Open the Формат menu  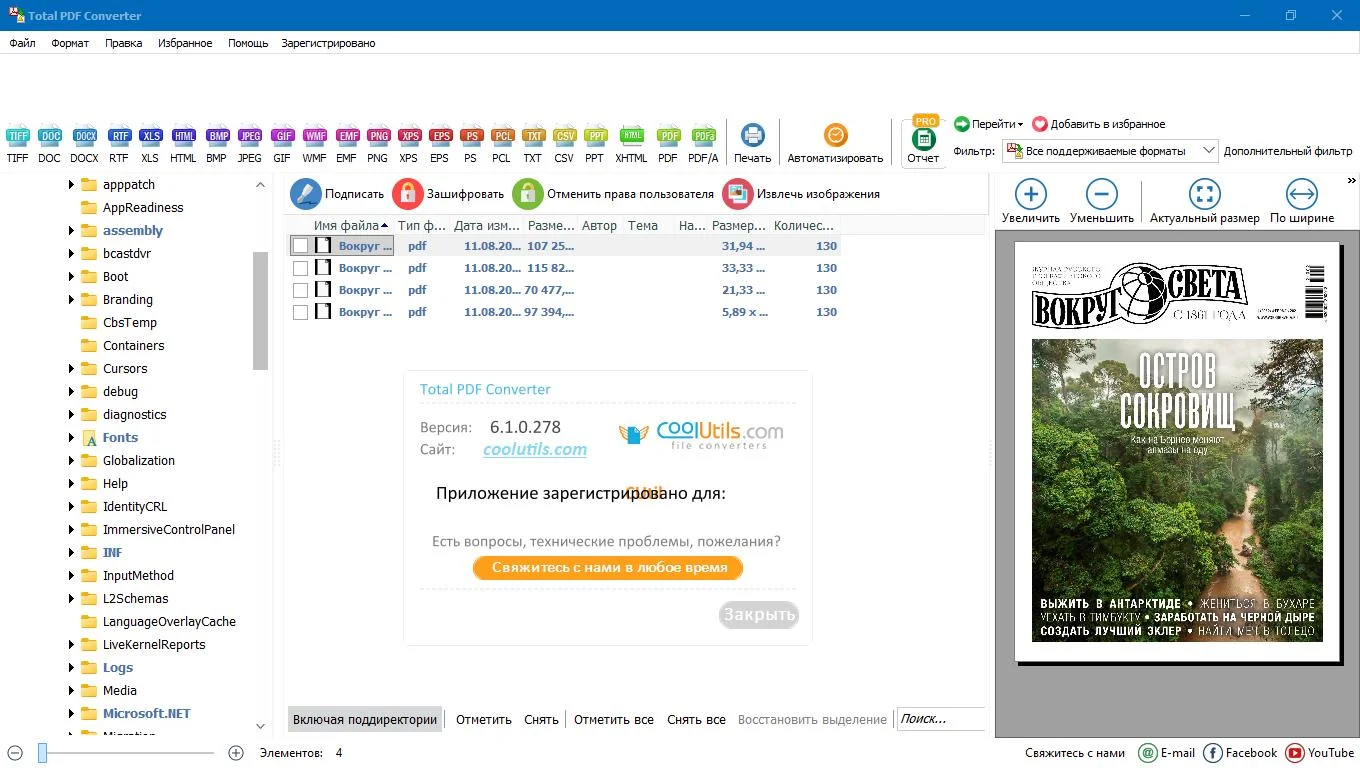70,43
